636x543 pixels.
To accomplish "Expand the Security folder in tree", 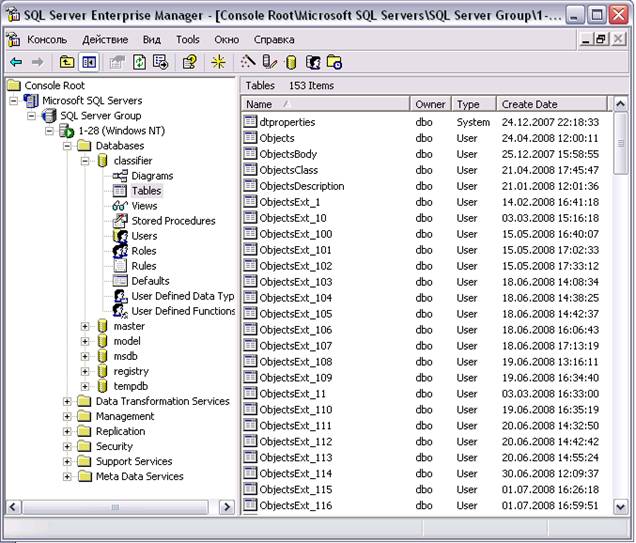I will pos(67,446).
